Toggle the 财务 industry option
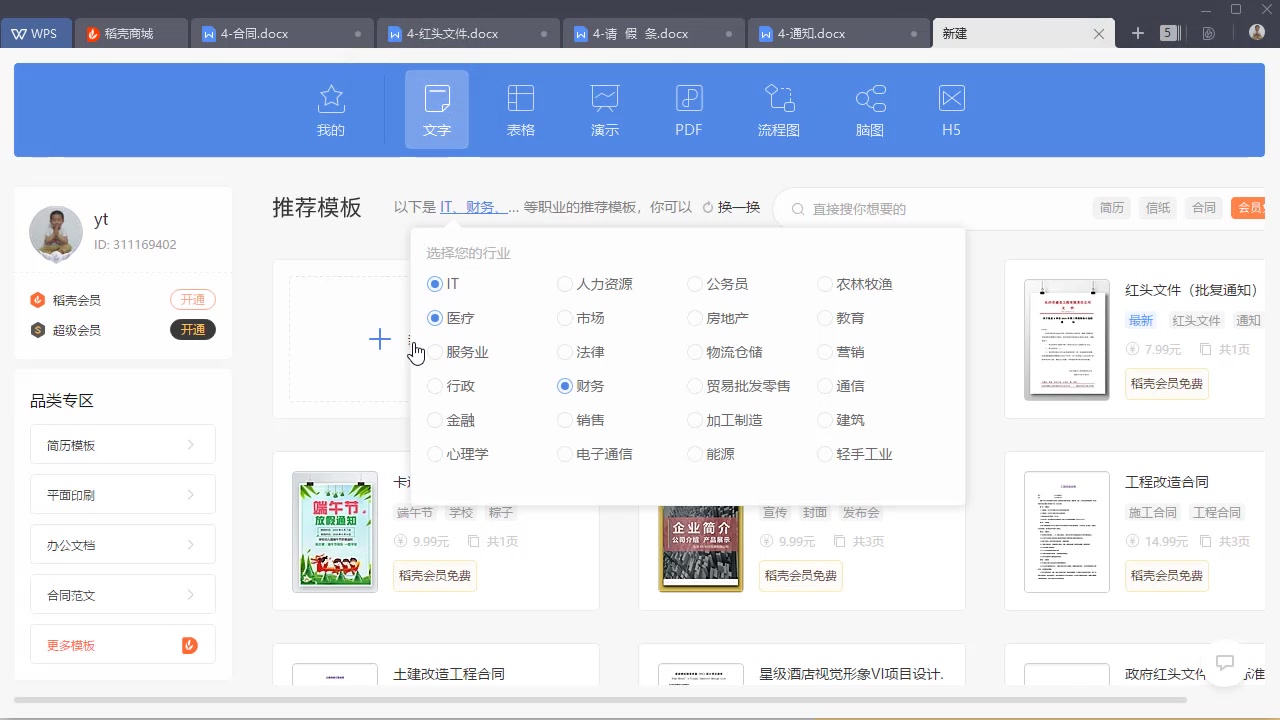 point(564,386)
